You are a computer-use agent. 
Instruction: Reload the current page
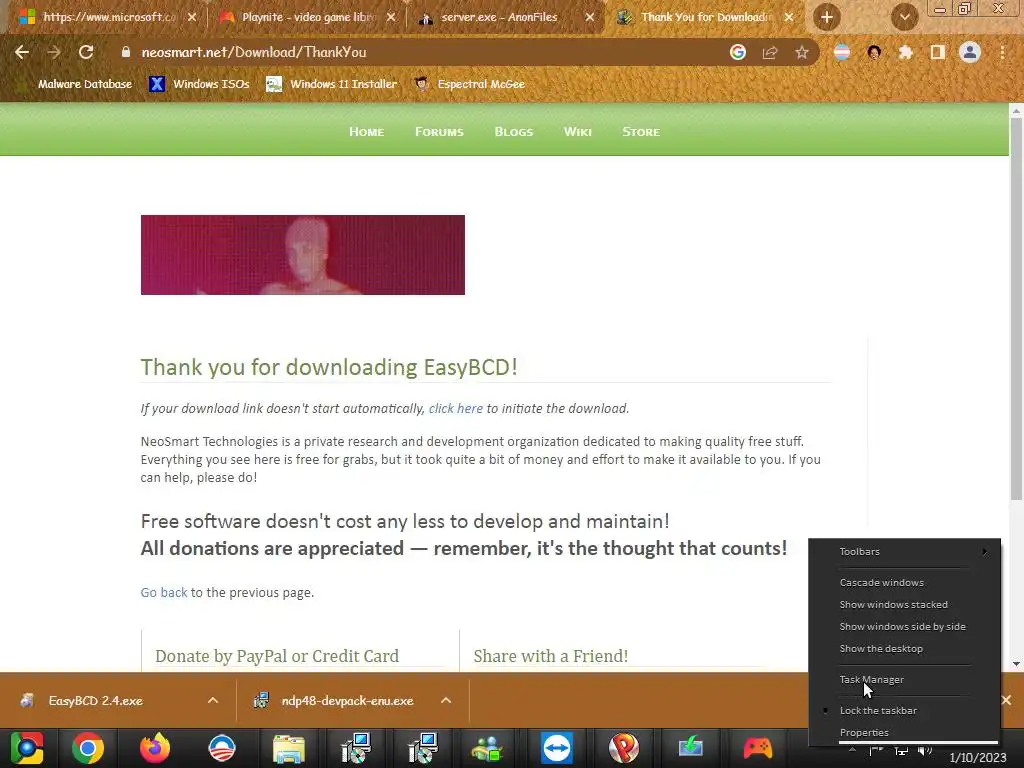coord(86,52)
